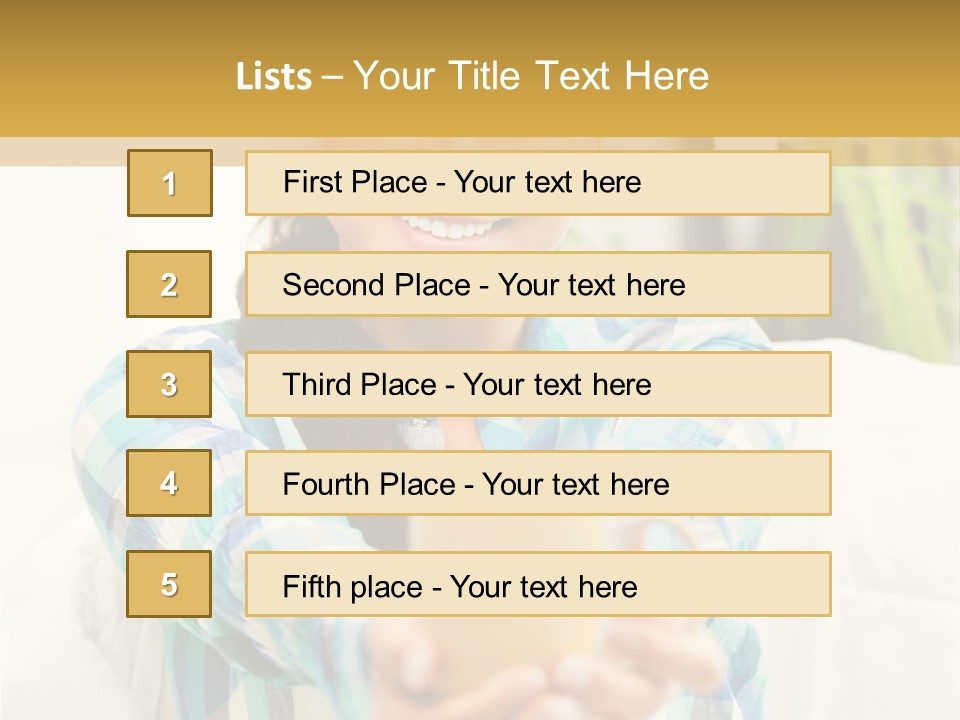Click the number 1 box
The width and height of the screenshot is (960, 720).
[x=170, y=183]
